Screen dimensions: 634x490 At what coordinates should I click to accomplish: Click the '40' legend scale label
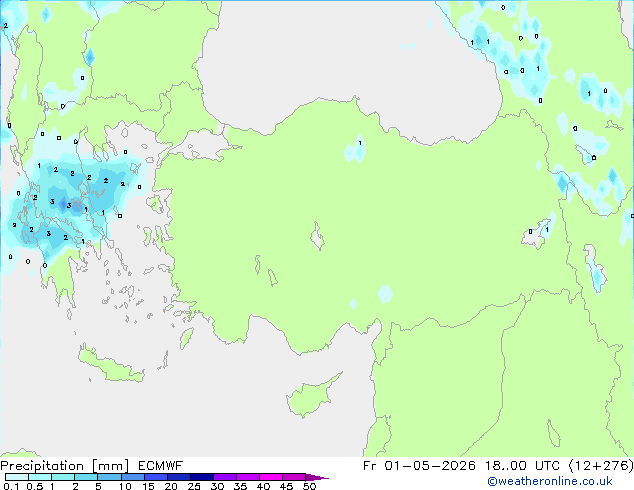[x=263, y=486]
